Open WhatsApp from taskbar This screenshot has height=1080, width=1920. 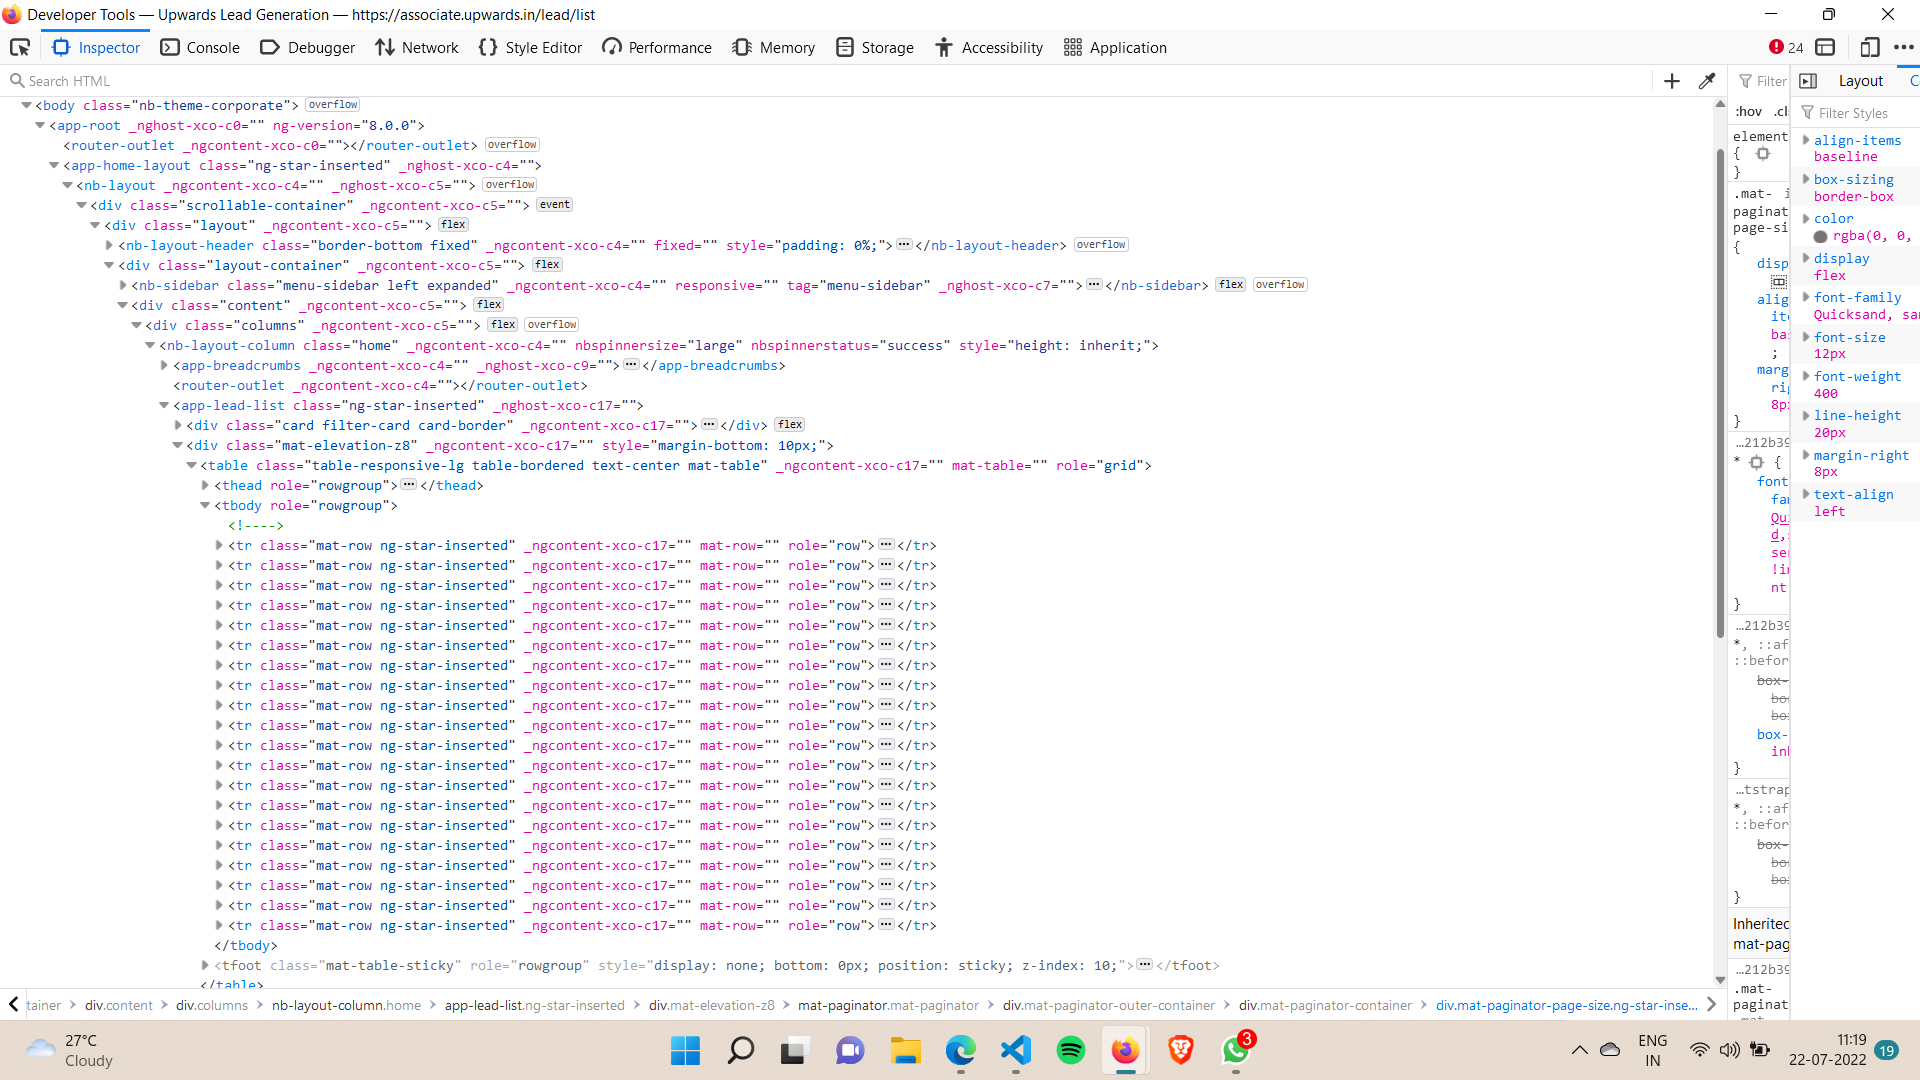click(x=1236, y=1051)
